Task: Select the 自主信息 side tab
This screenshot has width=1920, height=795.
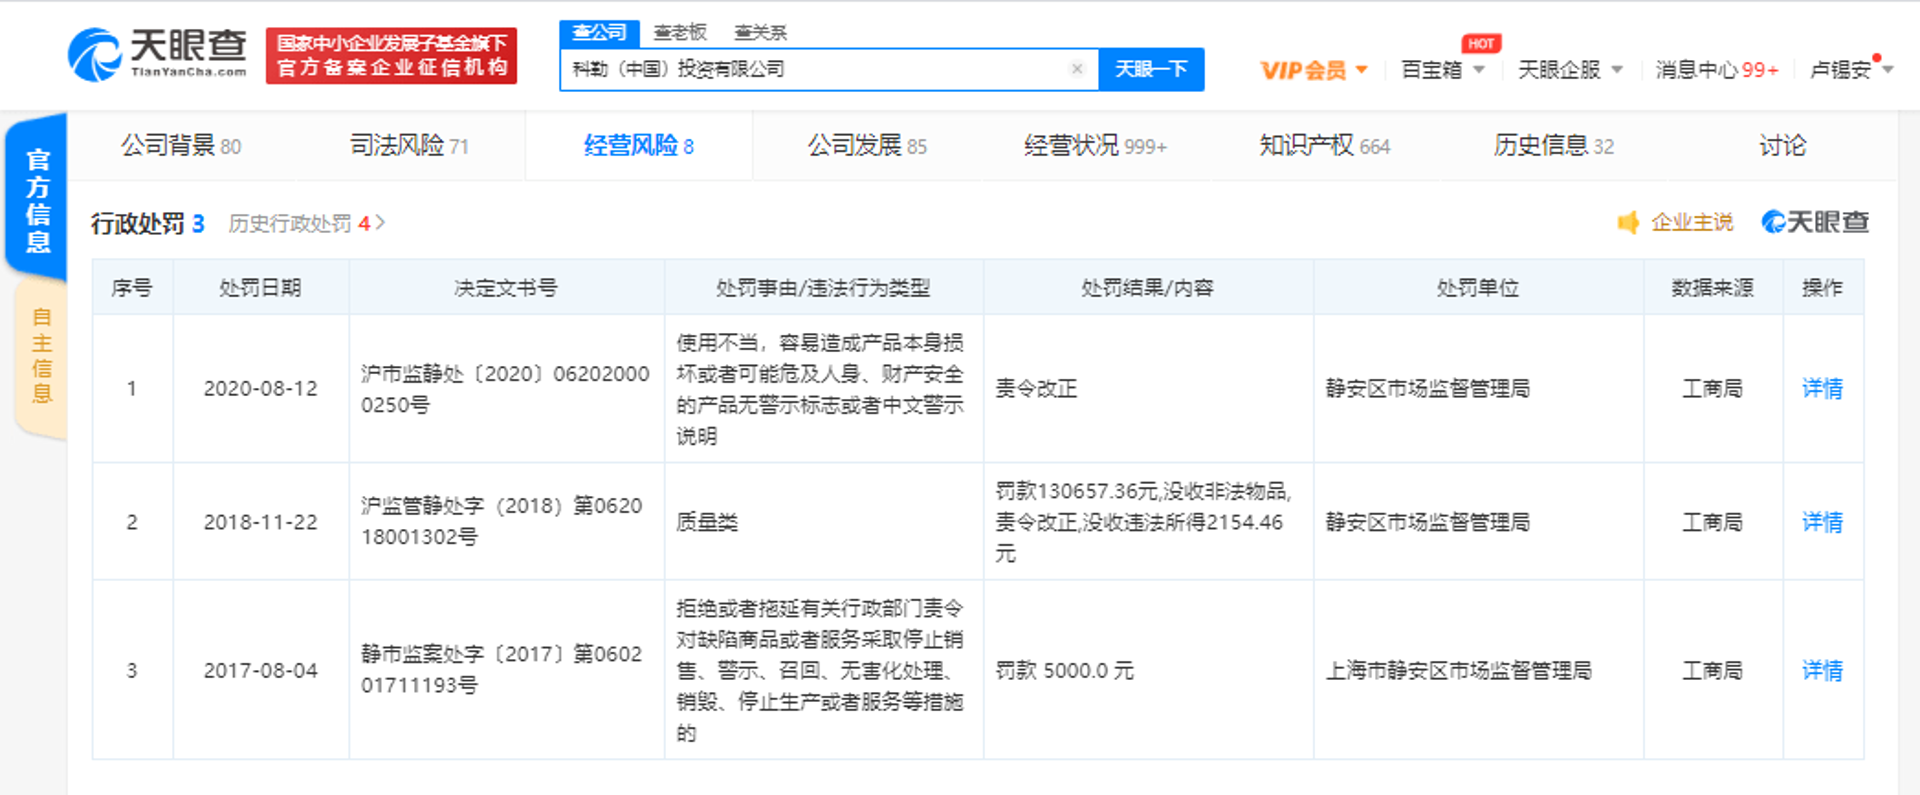Action: [x=42, y=356]
